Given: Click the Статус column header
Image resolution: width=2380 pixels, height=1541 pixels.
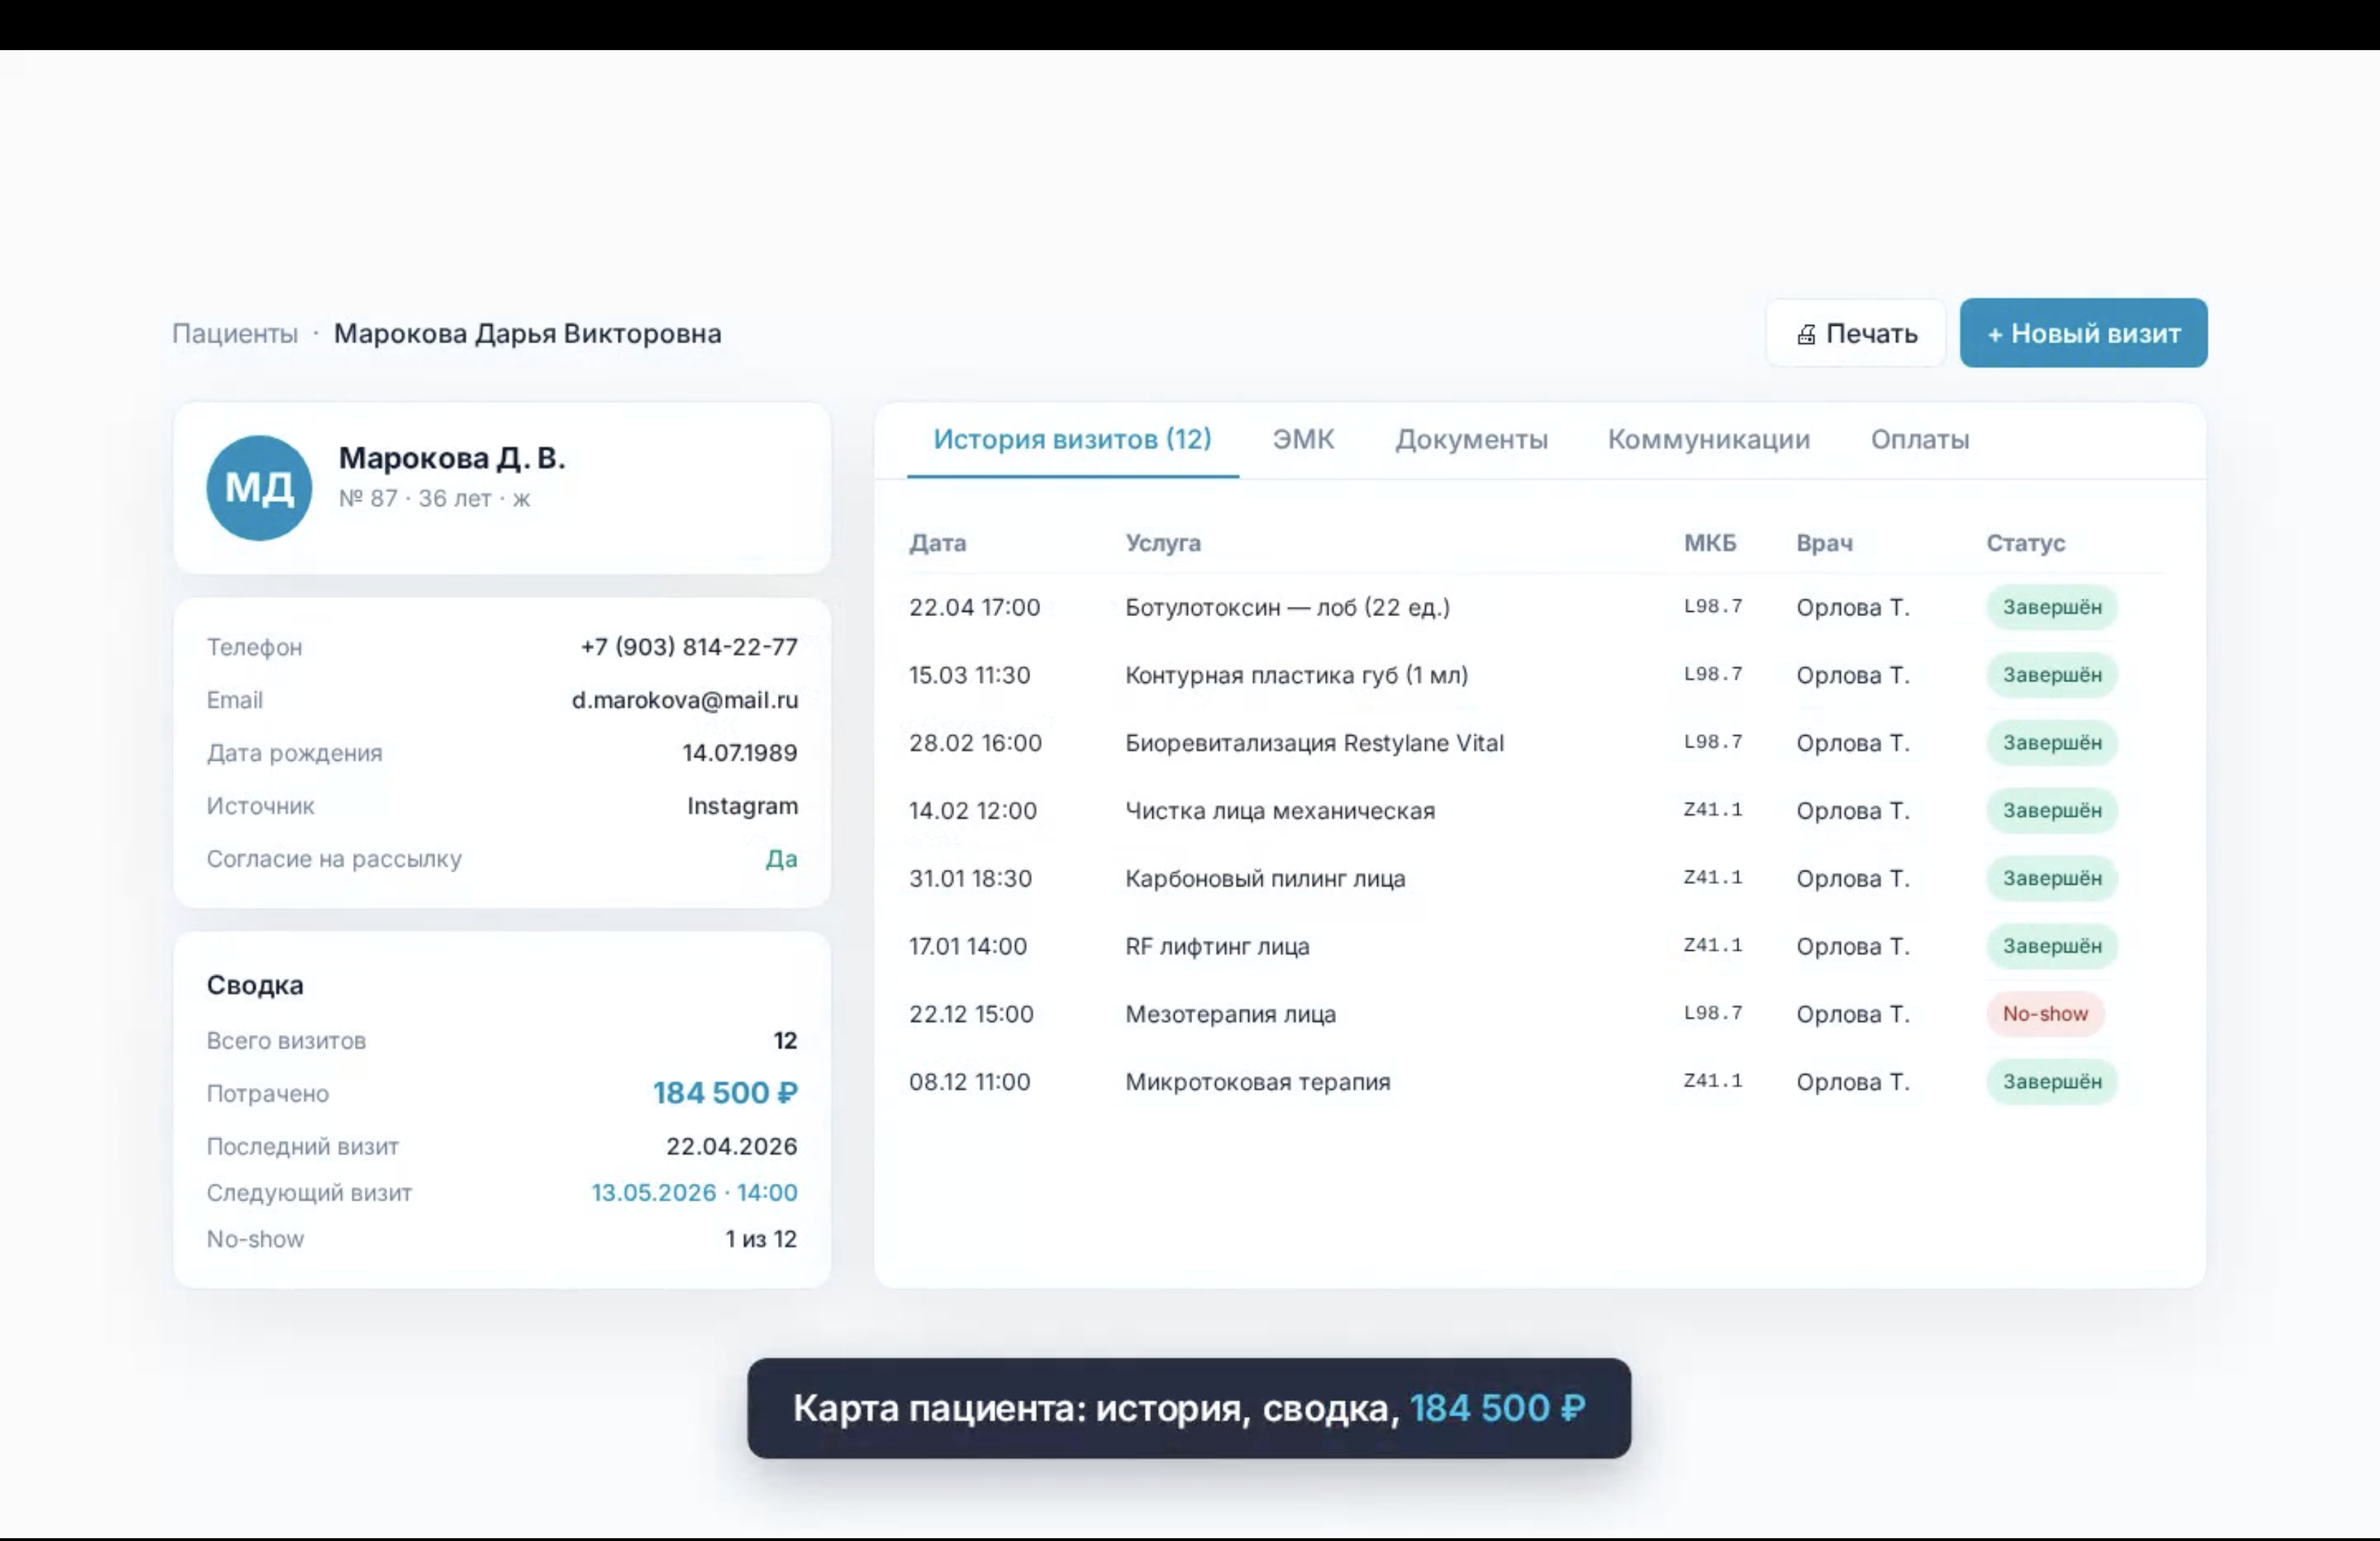Looking at the screenshot, I should [x=2025, y=543].
